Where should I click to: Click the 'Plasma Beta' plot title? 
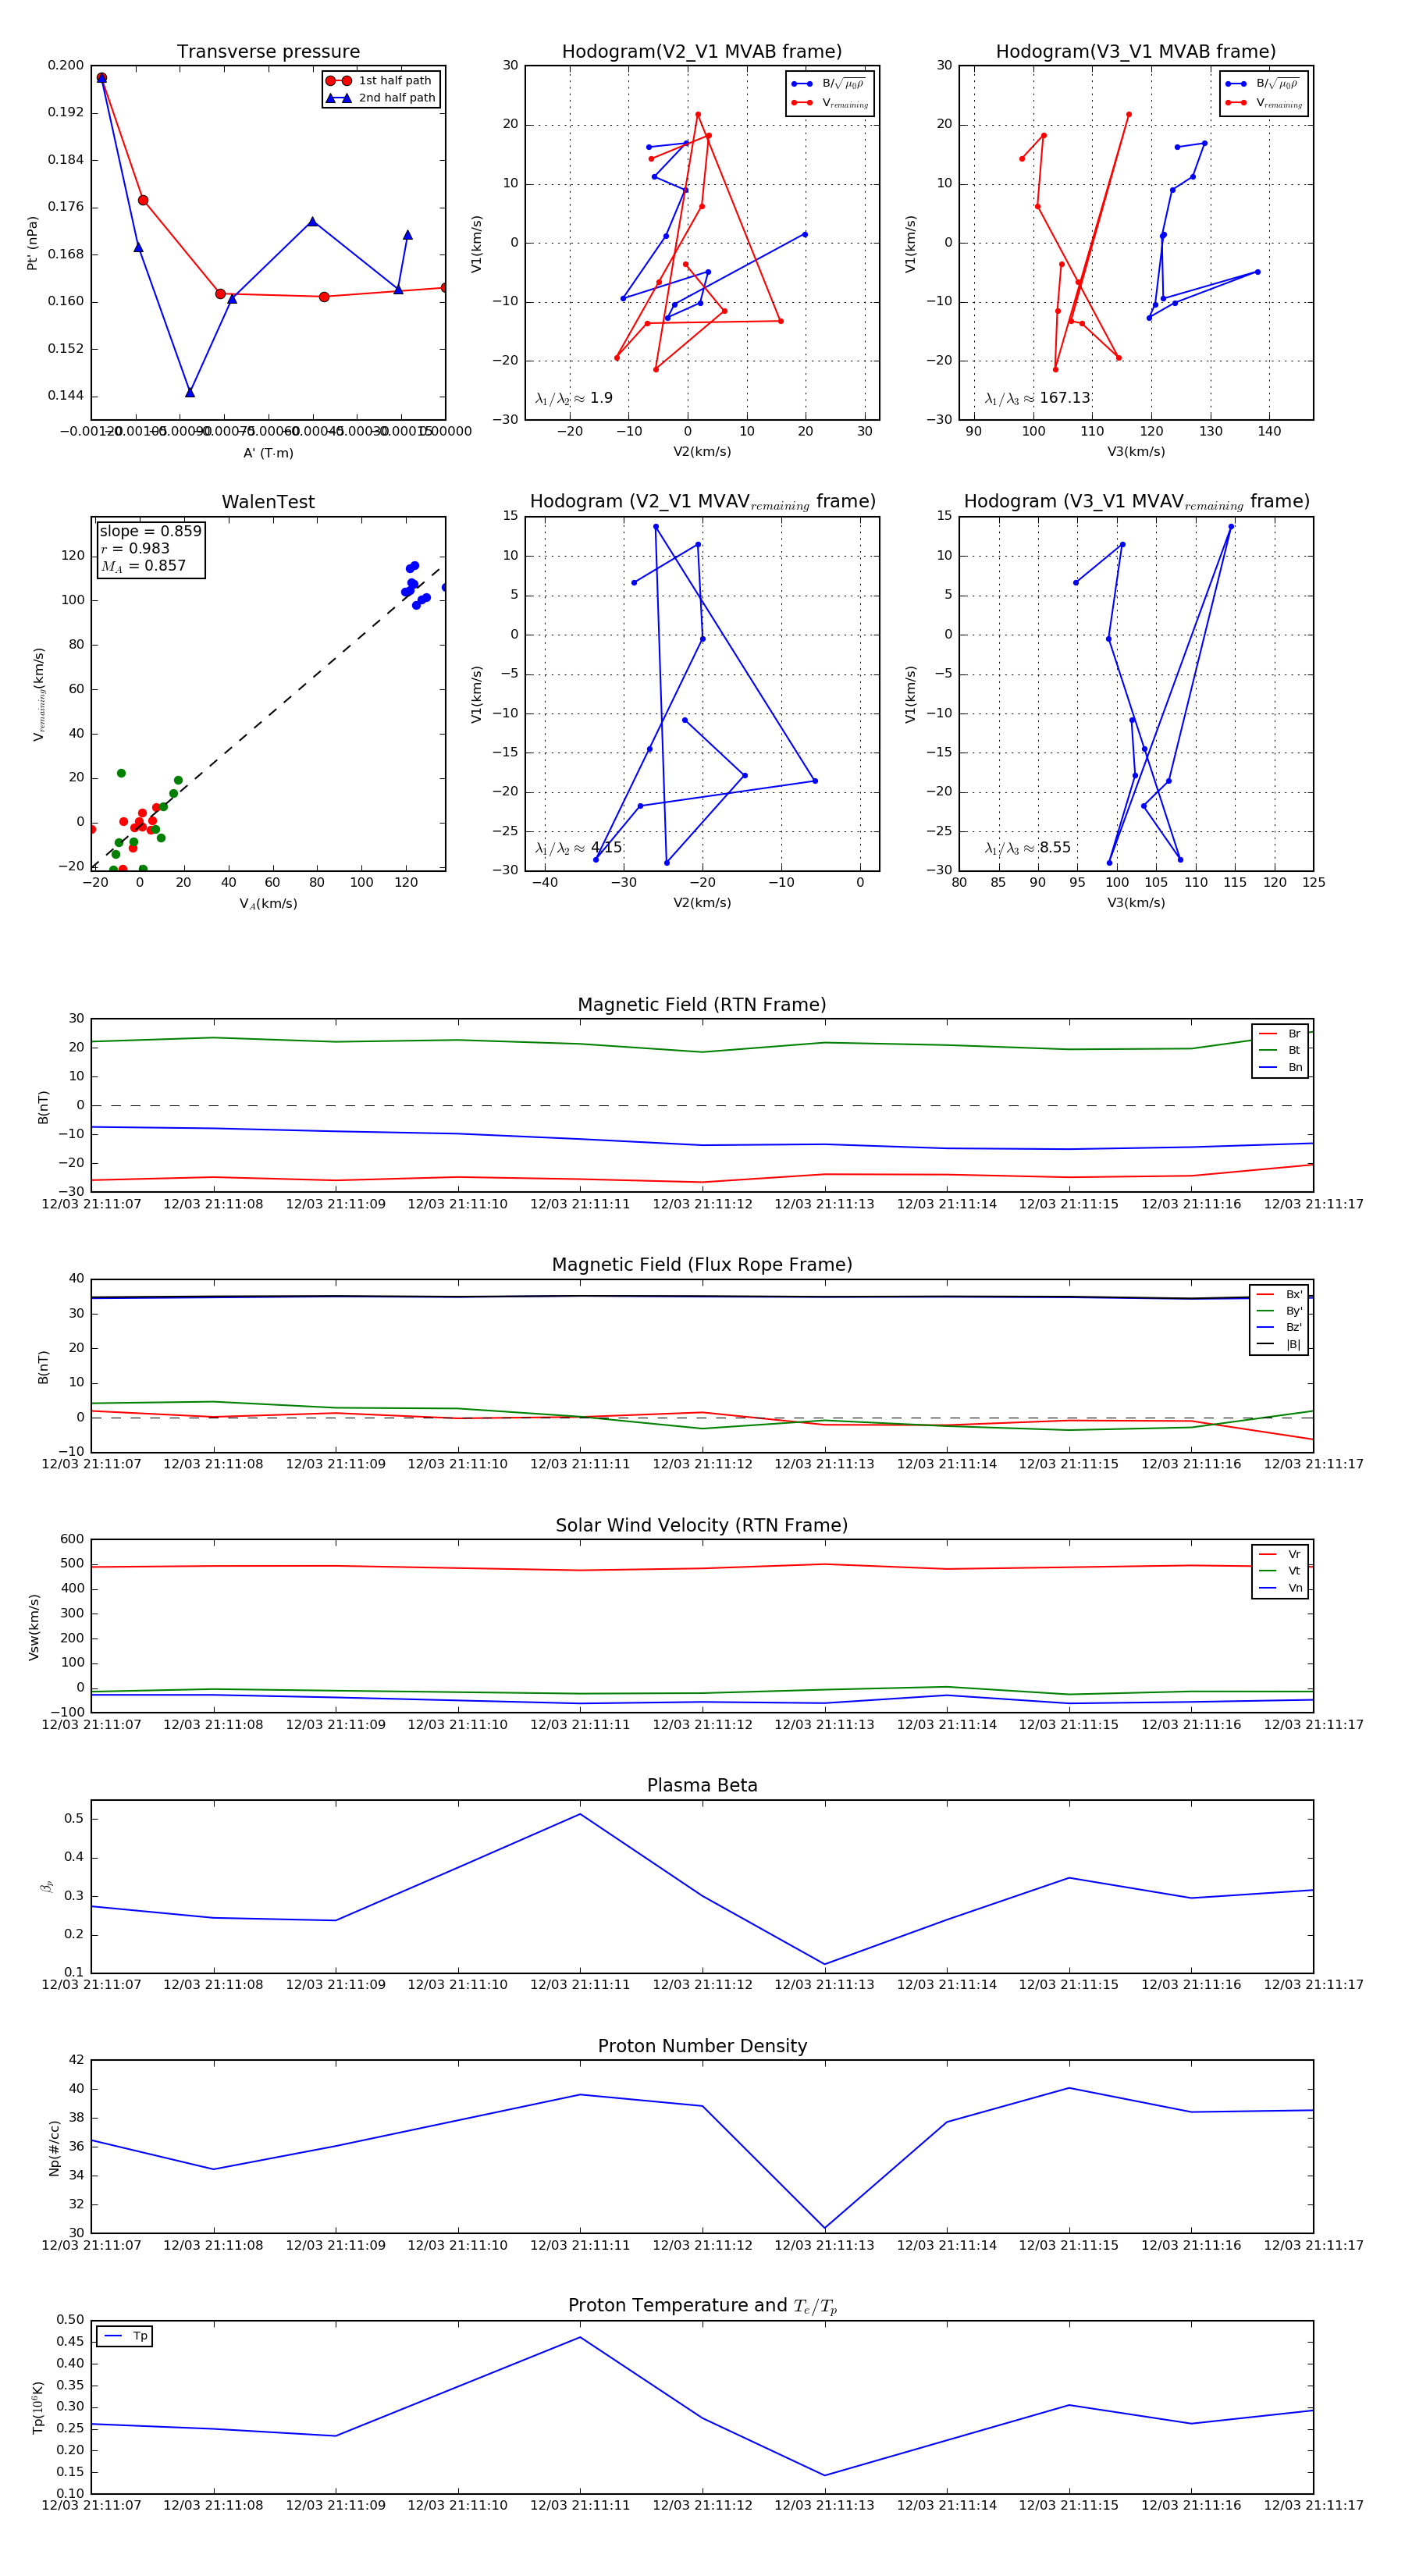(x=702, y=1785)
